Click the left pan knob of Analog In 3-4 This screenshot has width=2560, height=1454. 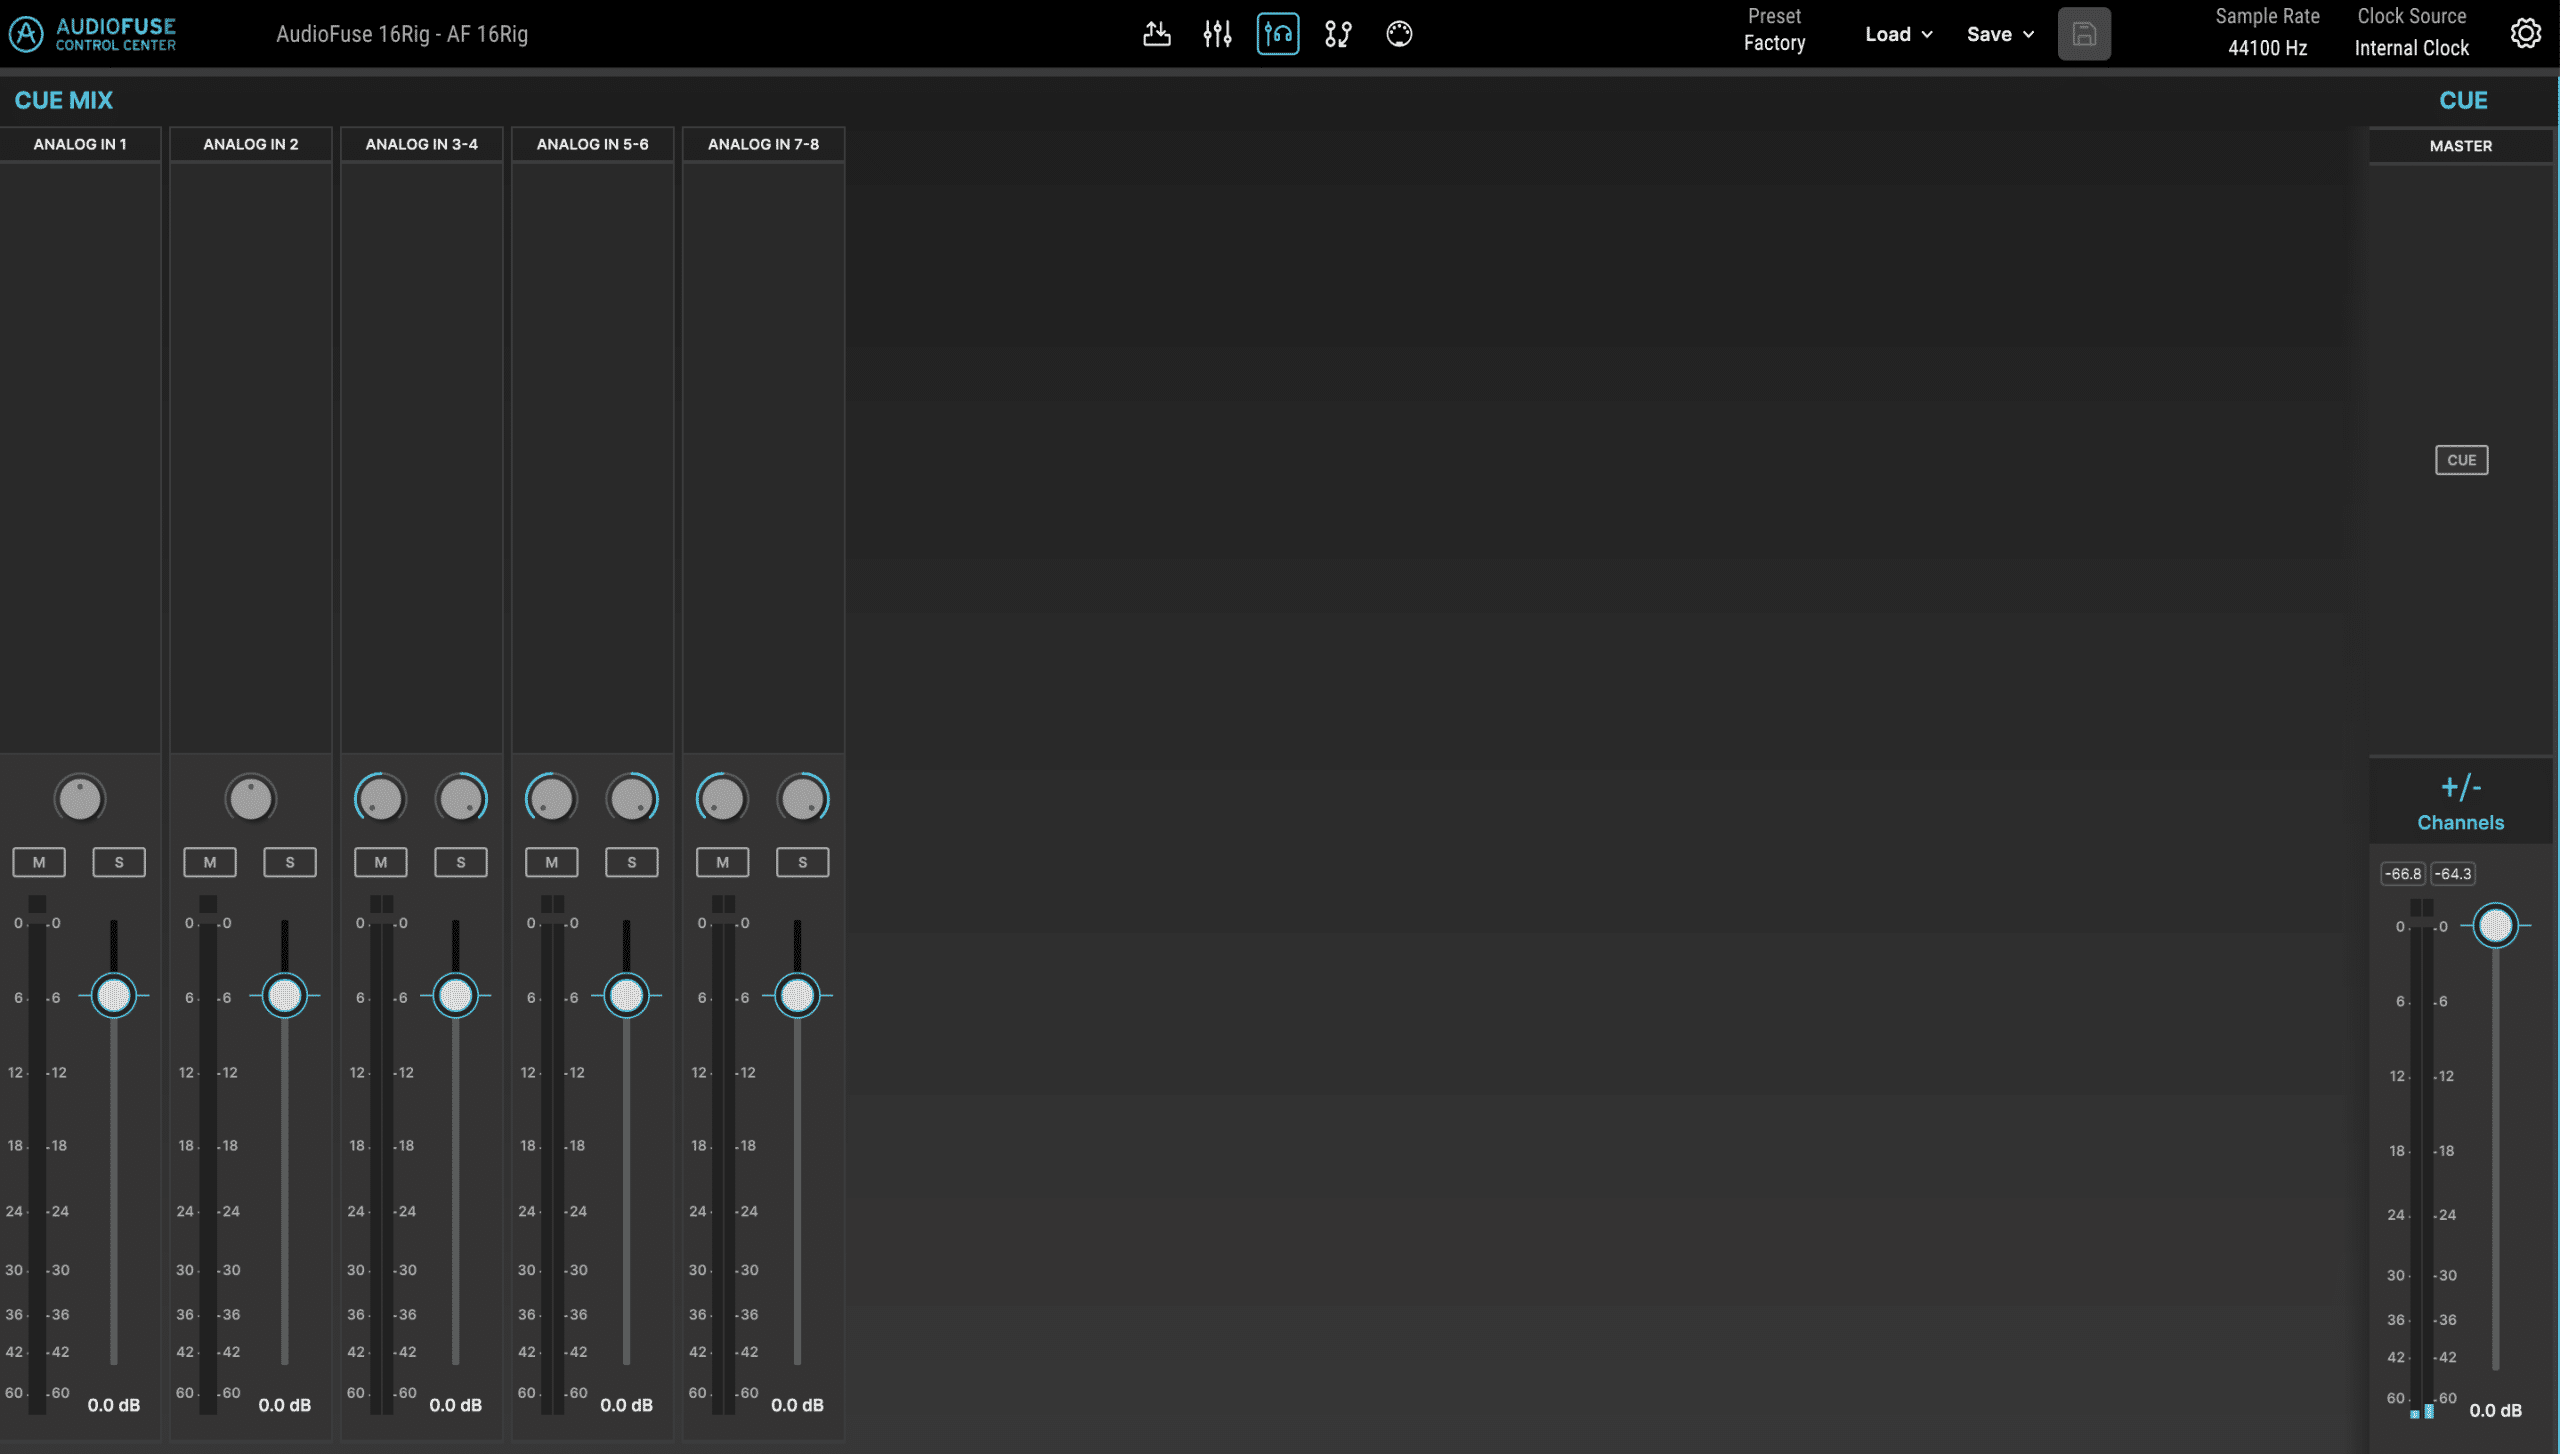[x=381, y=799]
